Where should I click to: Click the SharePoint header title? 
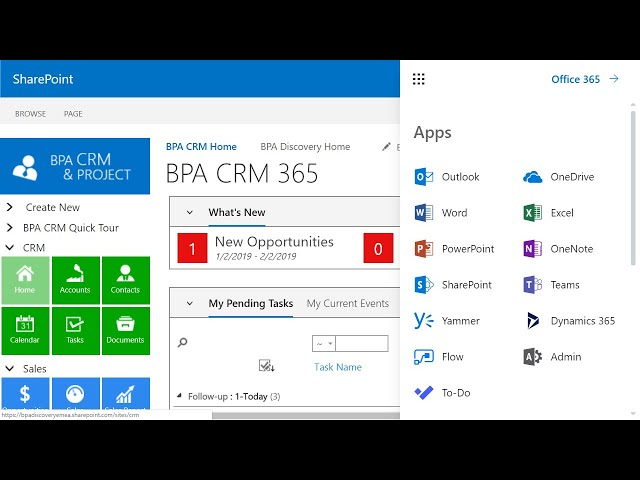[43, 79]
